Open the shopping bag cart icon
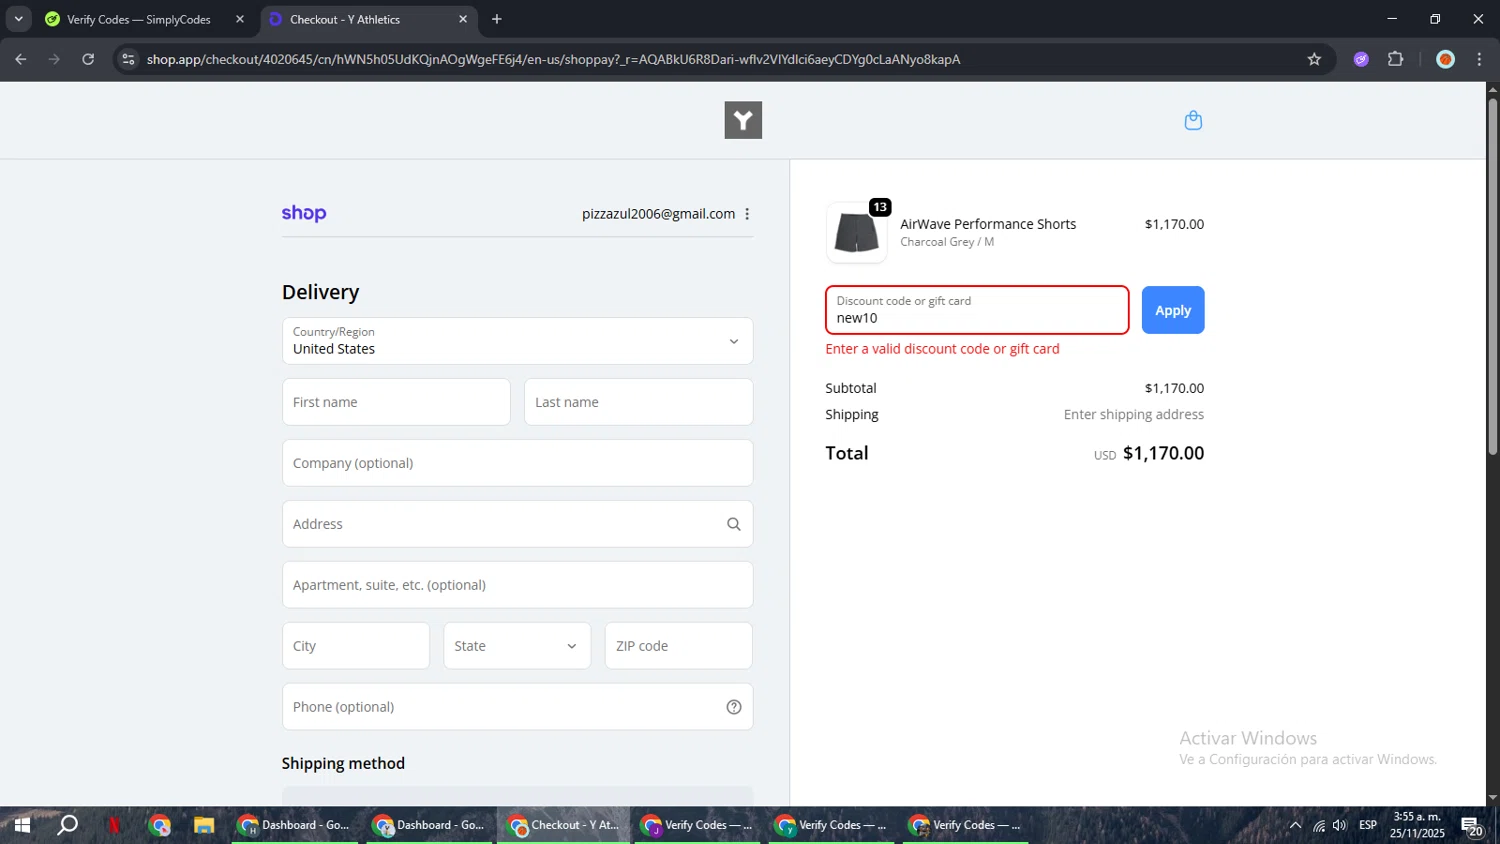1500x844 pixels. point(1193,120)
